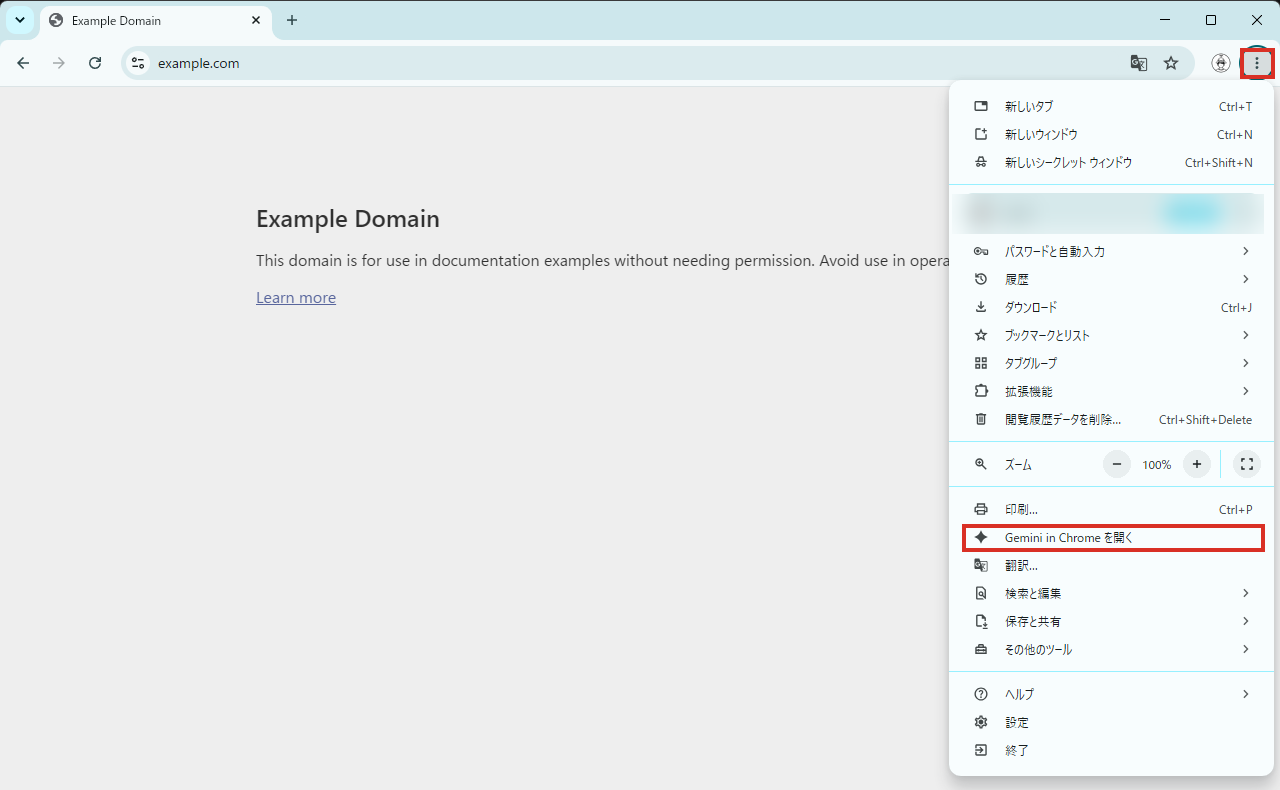Select 印刷... from the menu
Screen dimensions: 1280x790
1113,510
